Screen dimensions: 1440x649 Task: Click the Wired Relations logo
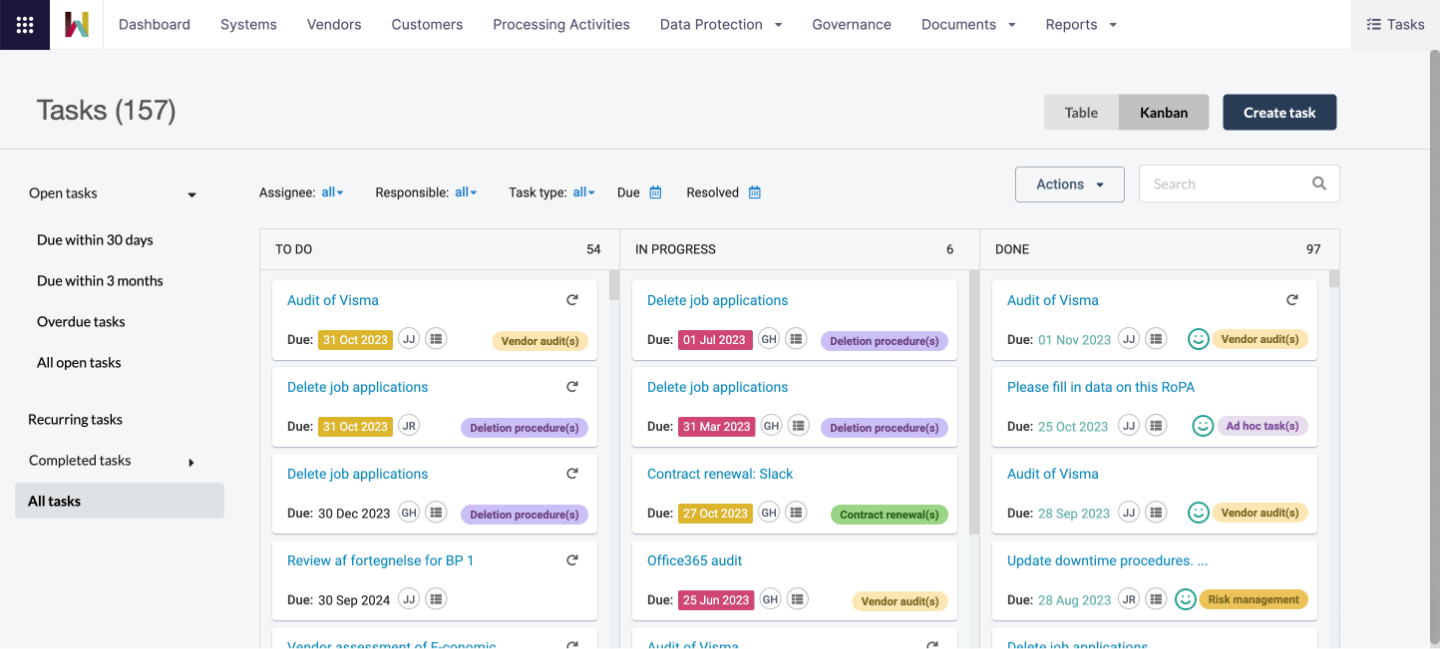[77, 24]
